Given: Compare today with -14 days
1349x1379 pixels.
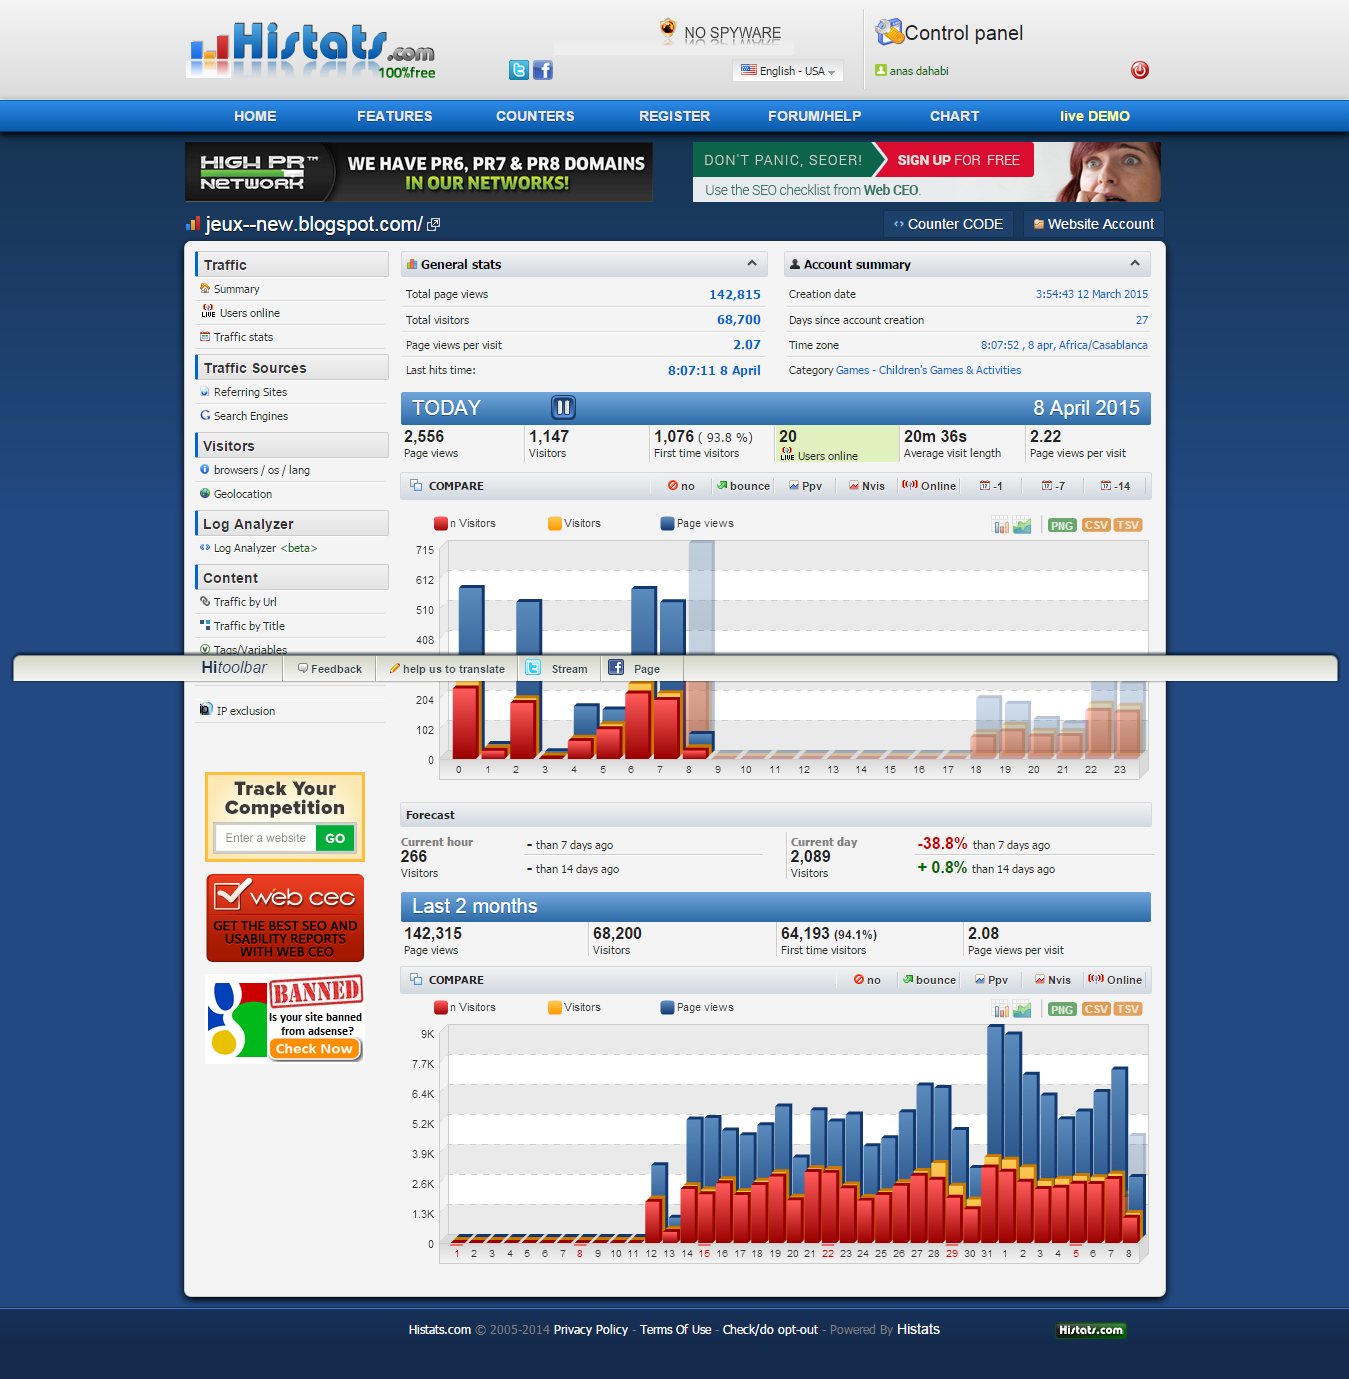Looking at the screenshot, I should [x=1115, y=486].
